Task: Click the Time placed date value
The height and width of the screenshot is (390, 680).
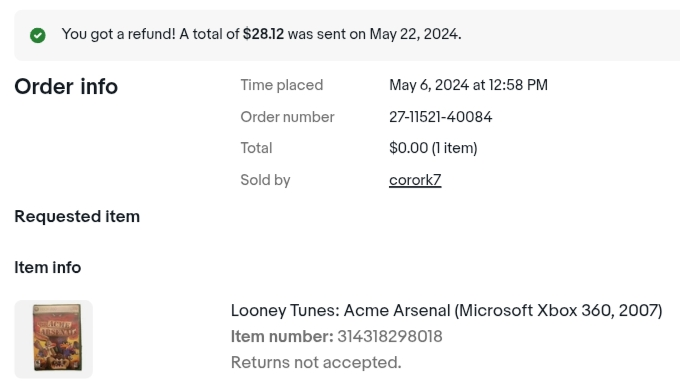Action: [x=468, y=85]
